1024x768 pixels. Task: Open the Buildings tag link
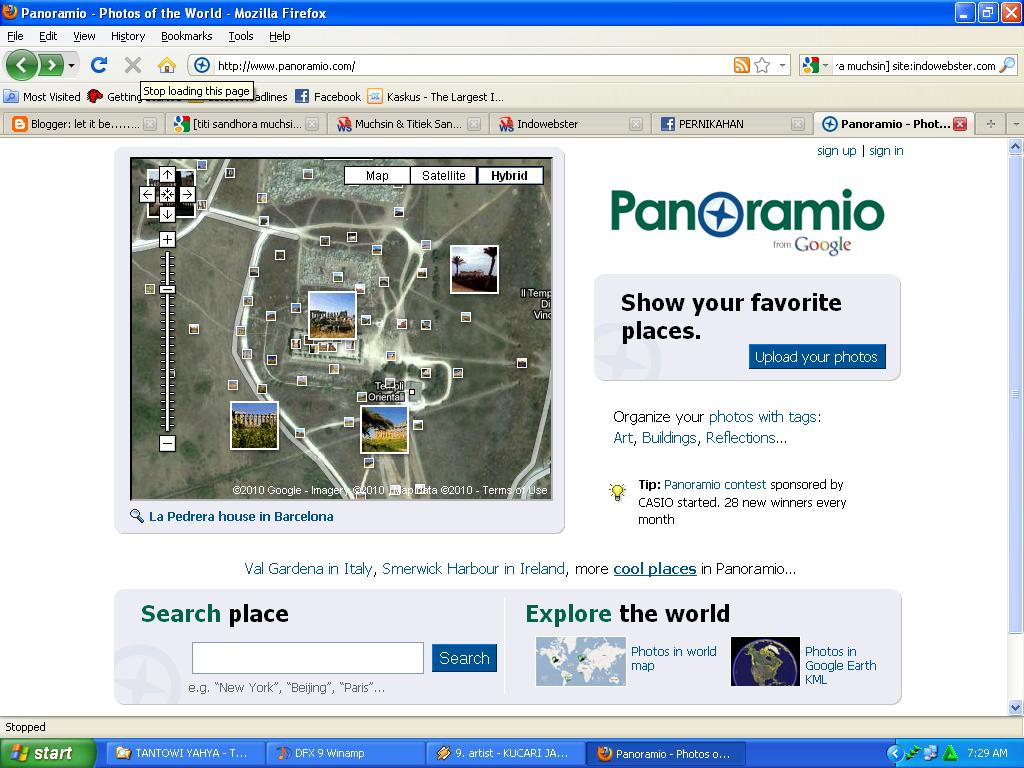point(669,438)
